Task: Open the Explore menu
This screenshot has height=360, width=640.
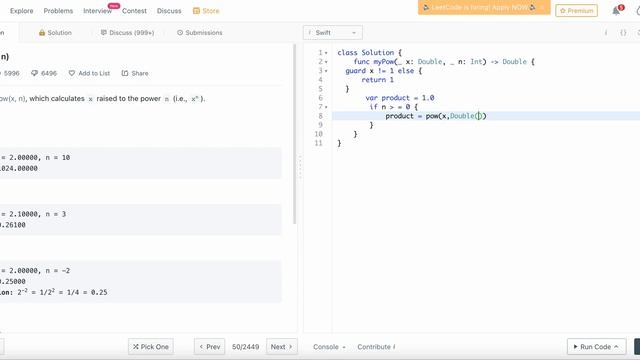Action: tap(22, 11)
